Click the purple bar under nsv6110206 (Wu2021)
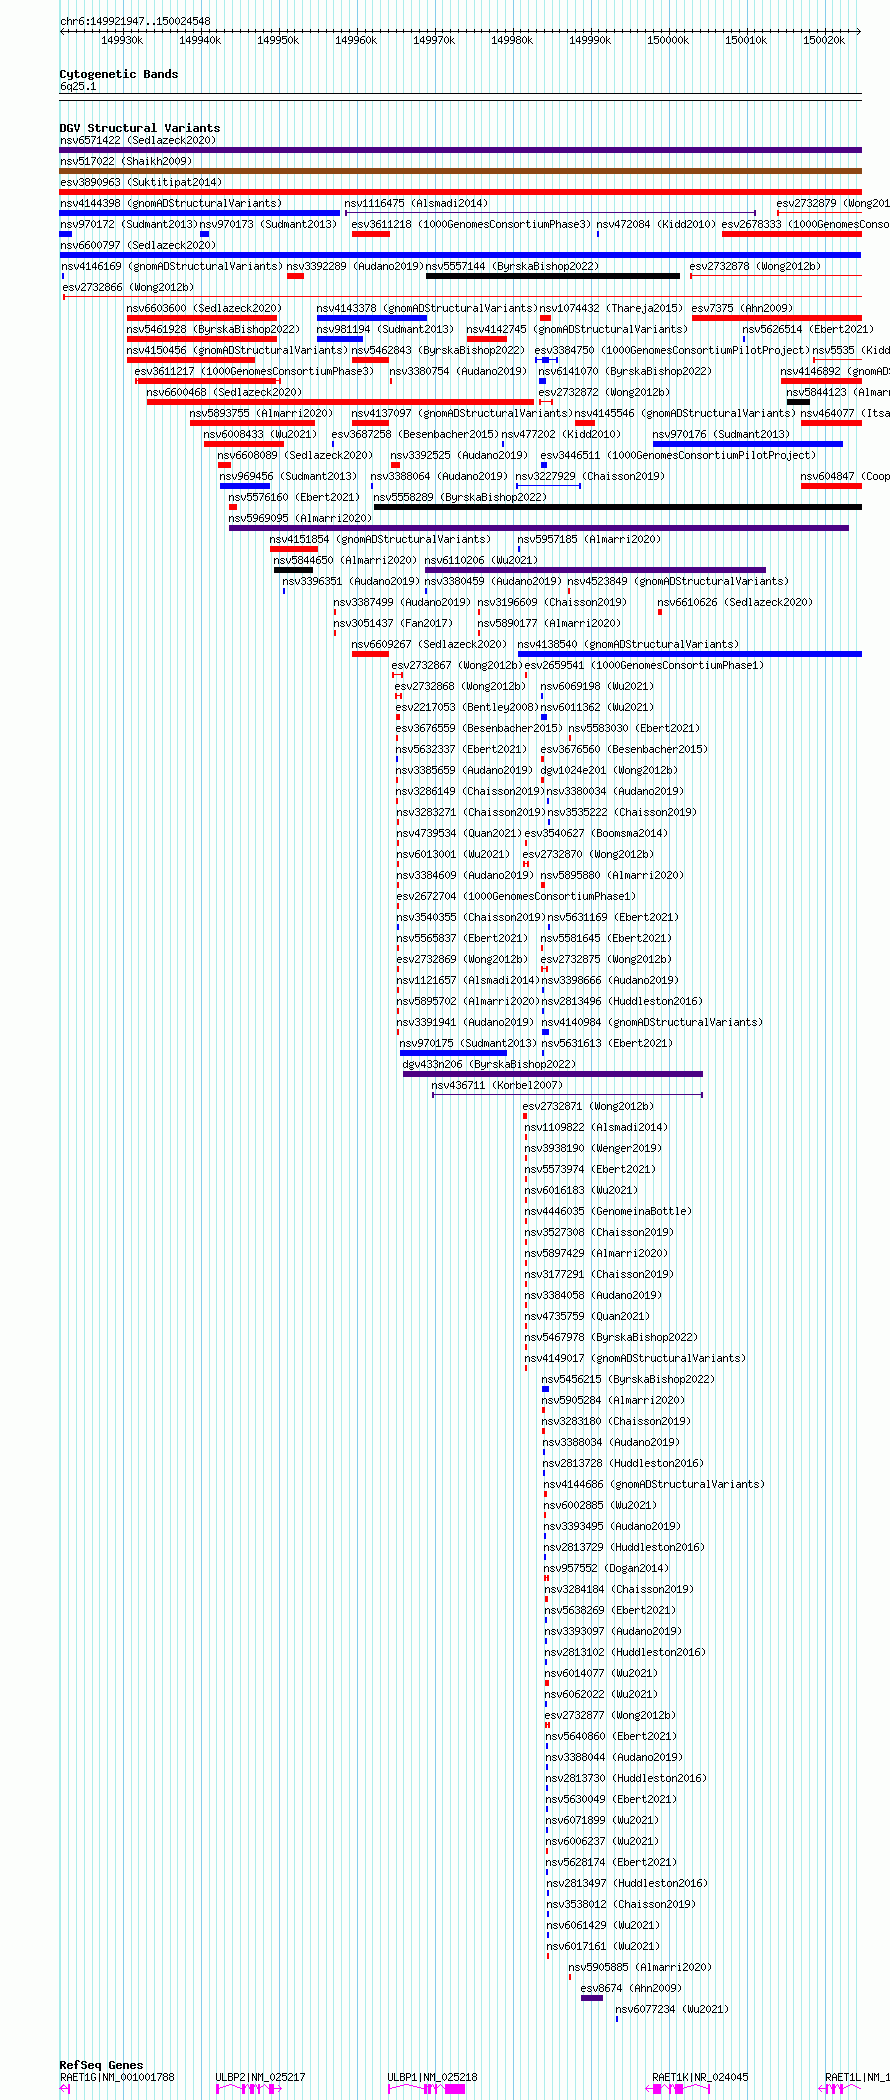This screenshot has height=2100, width=890. (595, 570)
